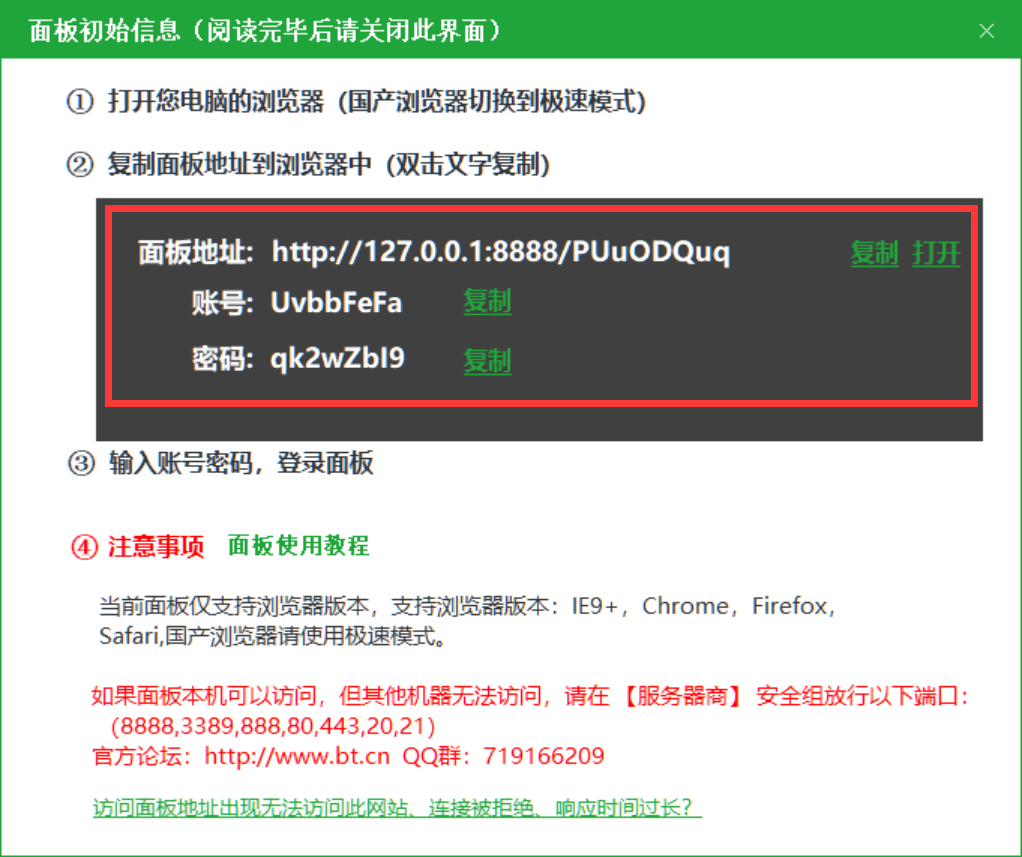Viewport: 1022px width, 857px height.
Task: Click 复制 to copy the panel address
Action: pyautogui.click(x=874, y=253)
